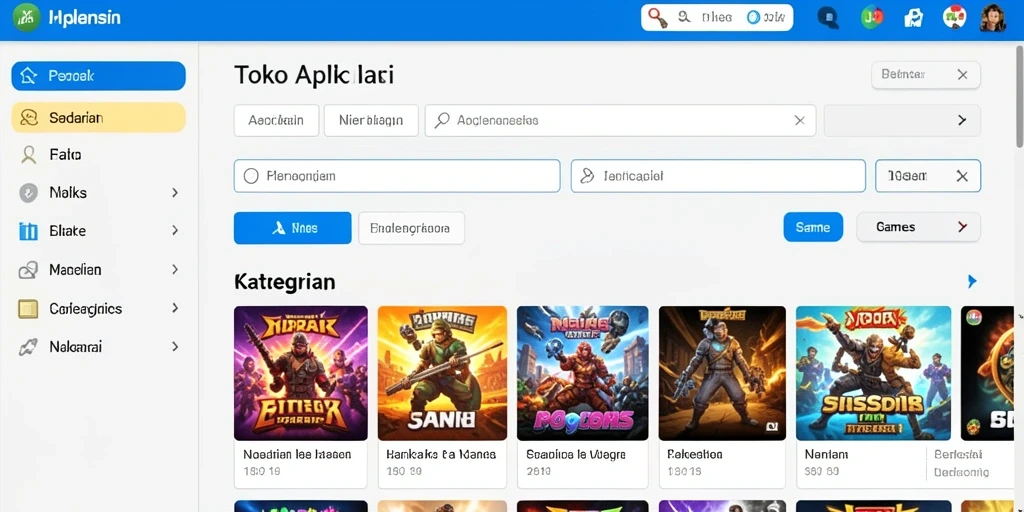Screen dimensions: 1024x512
Task: Click the person icon beside Fako
Action: tap(28, 155)
